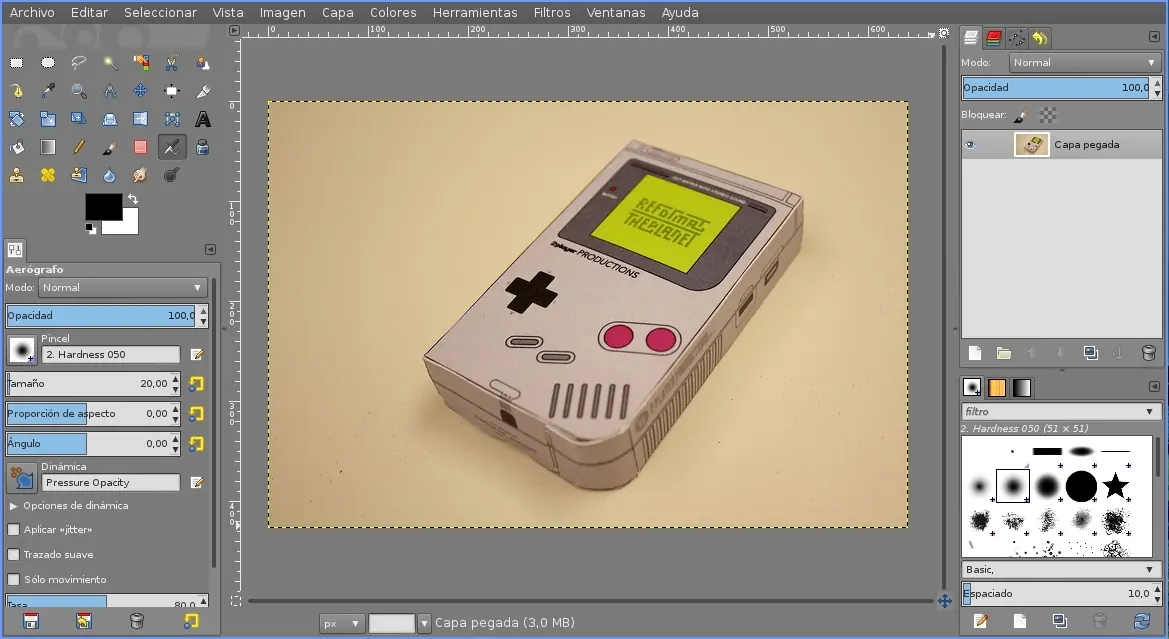Viewport: 1169px width, 639px height.
Task: Enable the Sólo movimiento checkbox
Action: [13, 579]
